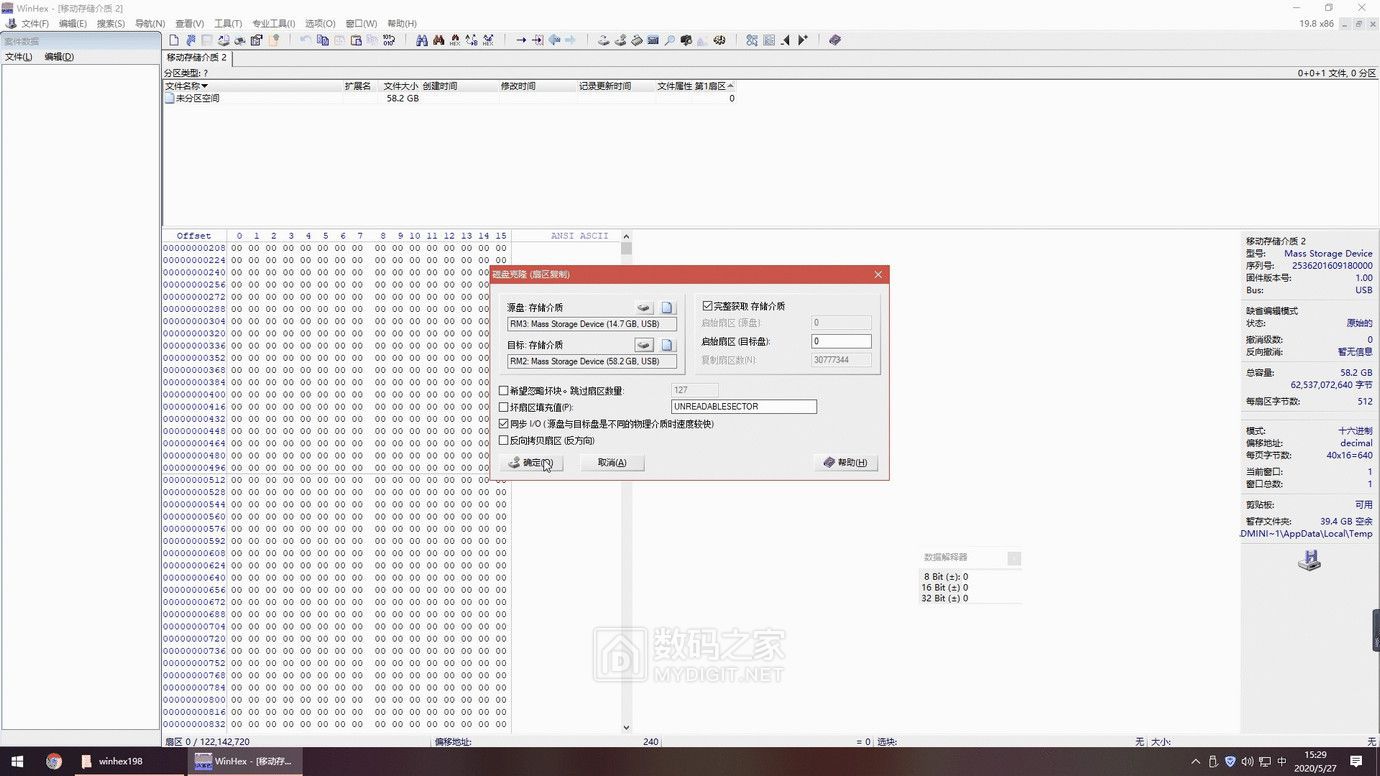
Task: Click the taskbar clock showing 15:29
Action: pyautogui.click(x=1315, y=762)
